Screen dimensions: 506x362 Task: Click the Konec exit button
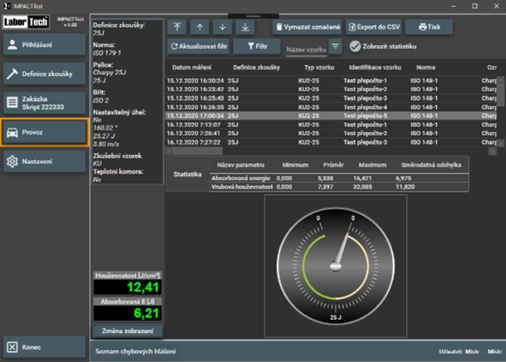(x=44, y=347)
